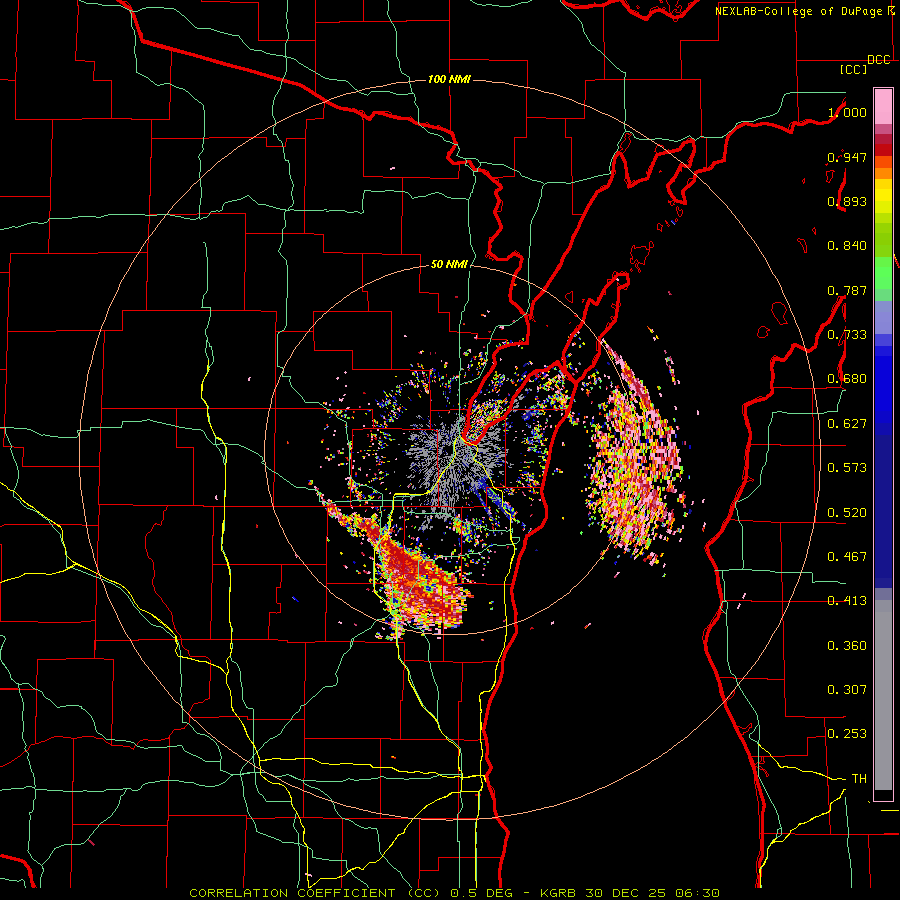Click the 1.000 color scale value

click(847, 112)
